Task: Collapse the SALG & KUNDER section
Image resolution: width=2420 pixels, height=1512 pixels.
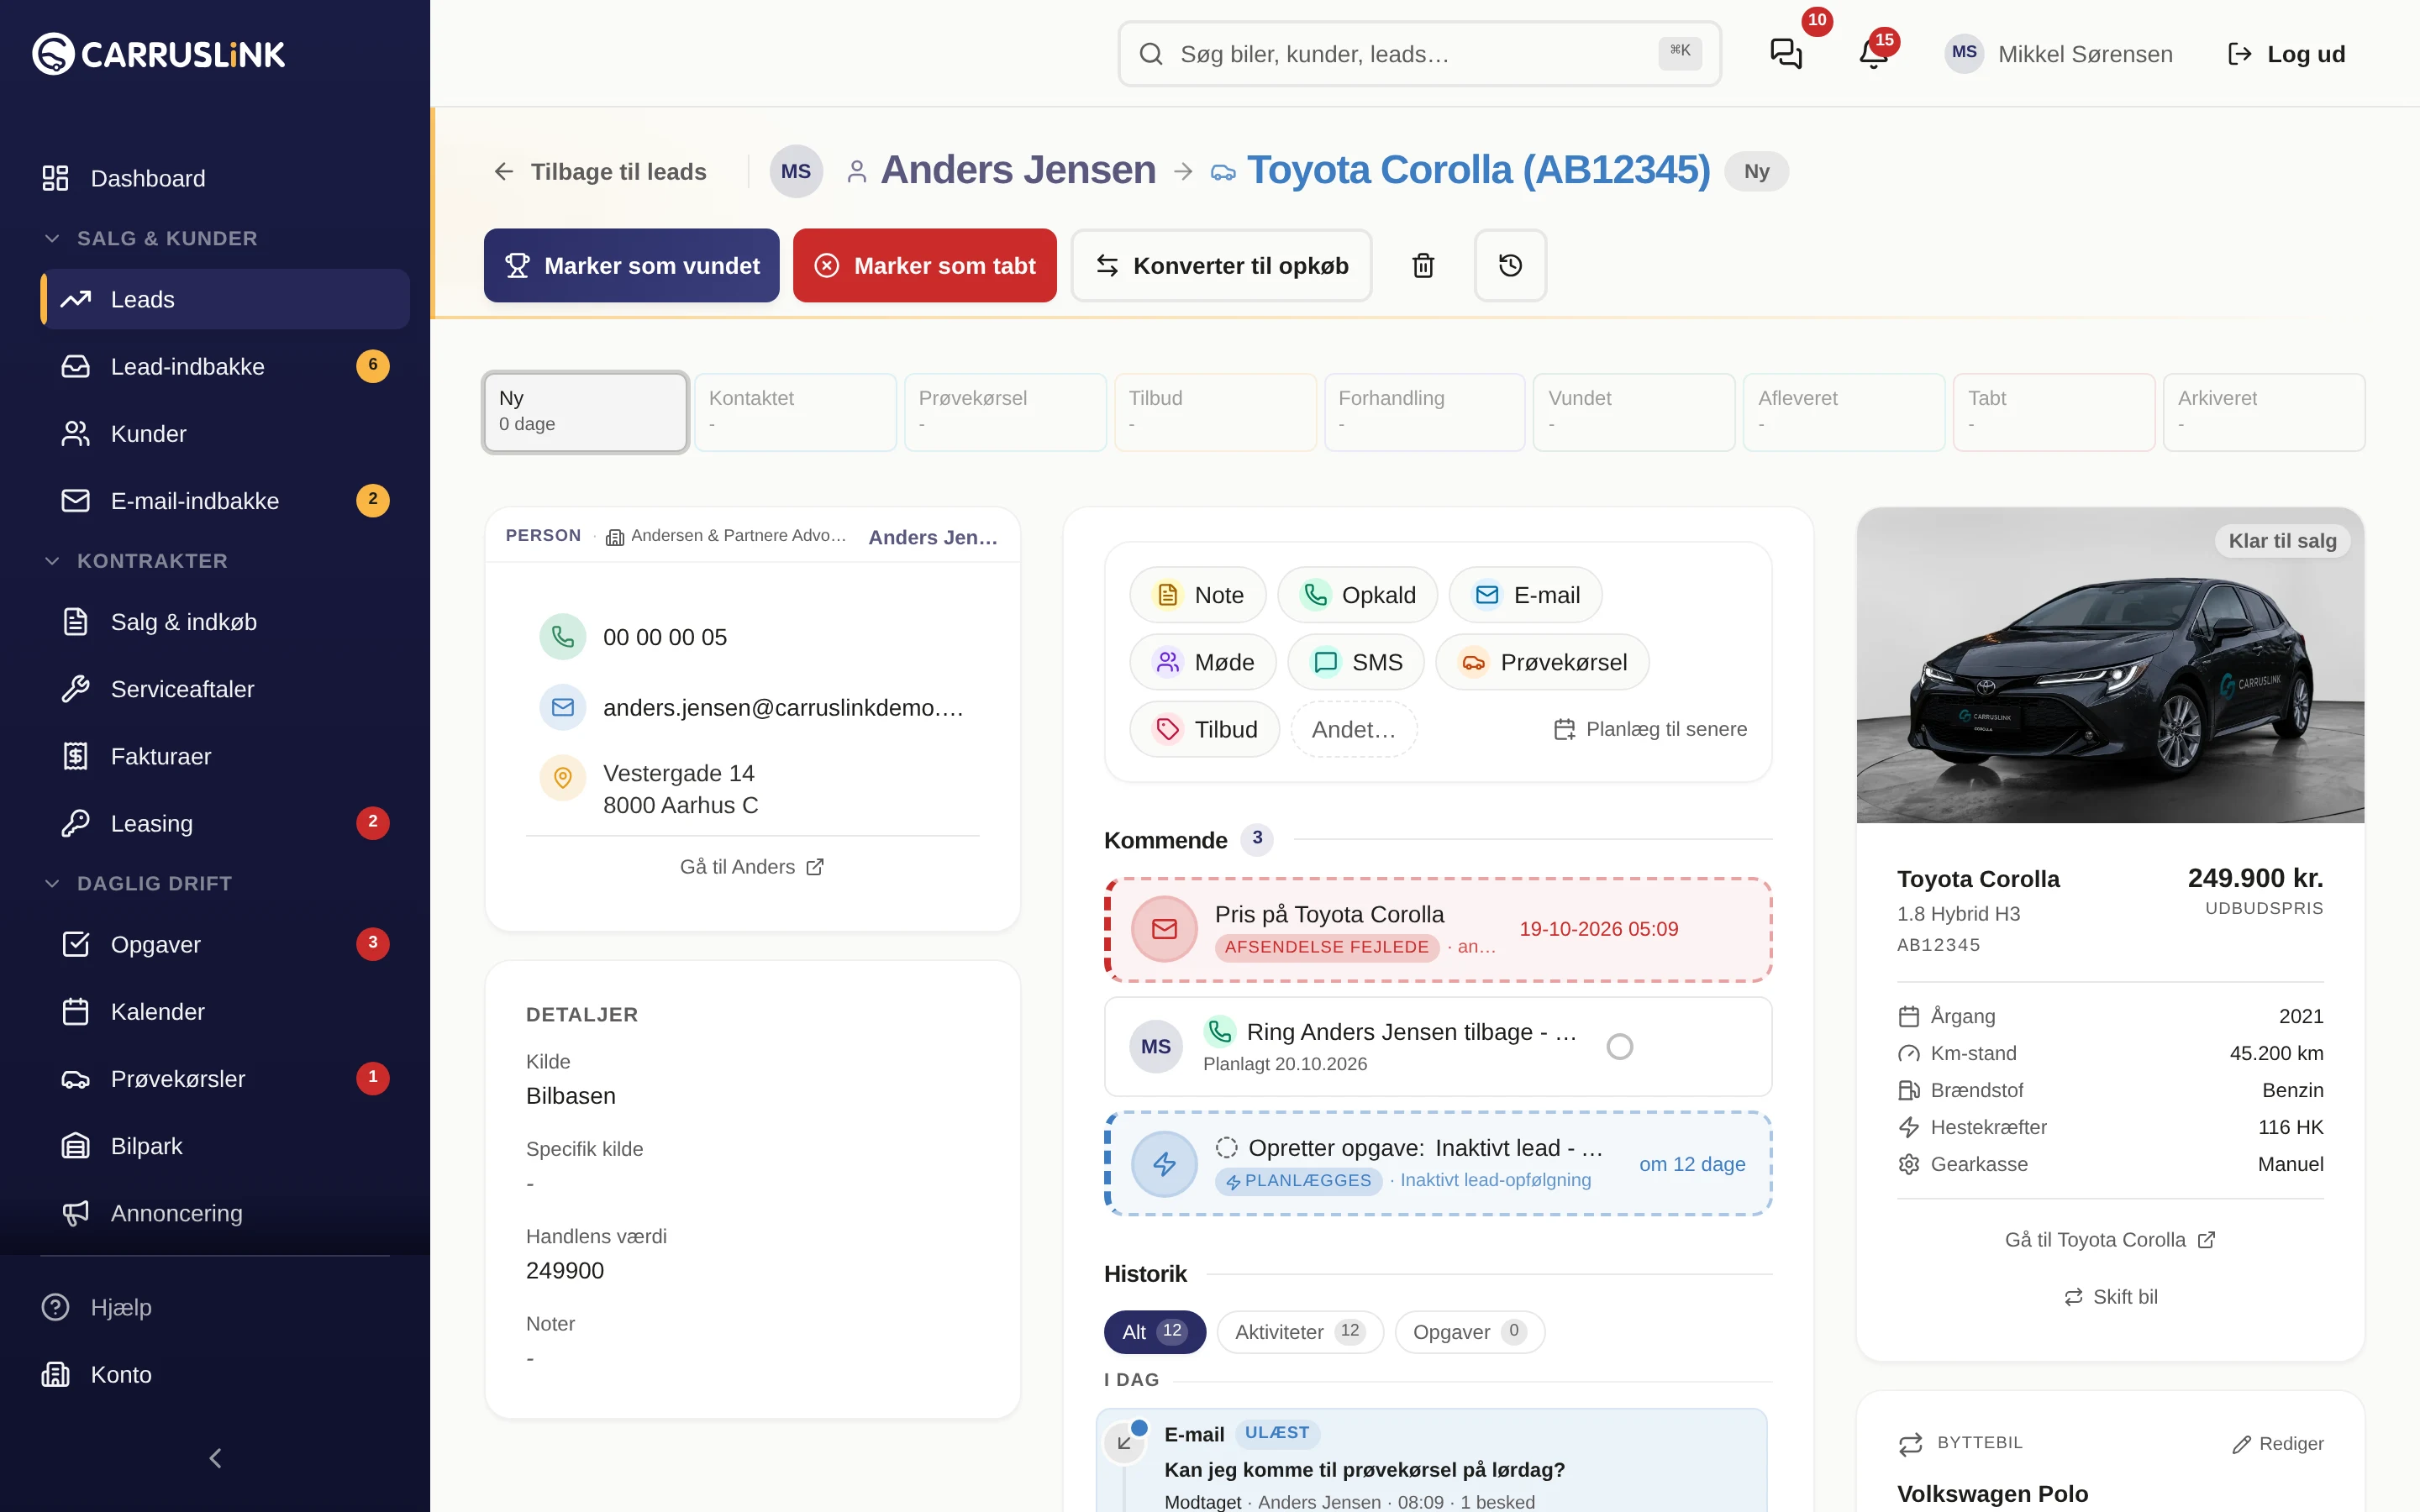Action: (x=150, y=238)
